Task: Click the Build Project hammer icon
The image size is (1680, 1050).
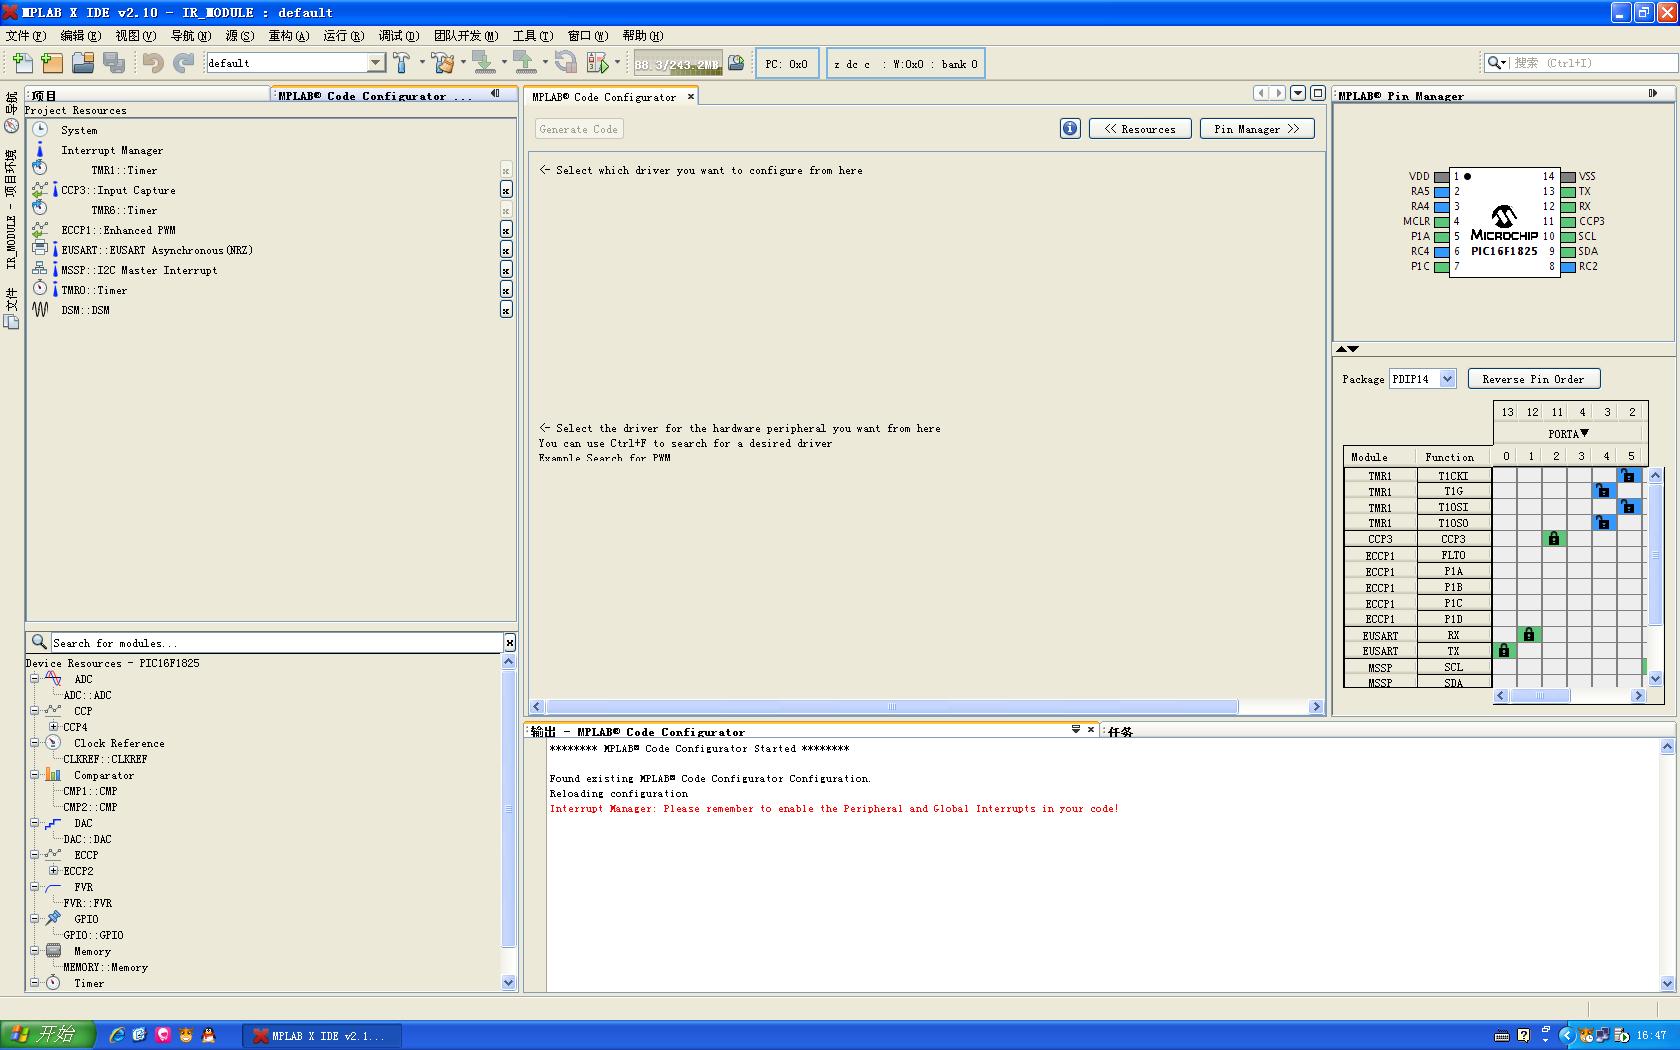Action: pyautogui.click(x=402, y=63)
